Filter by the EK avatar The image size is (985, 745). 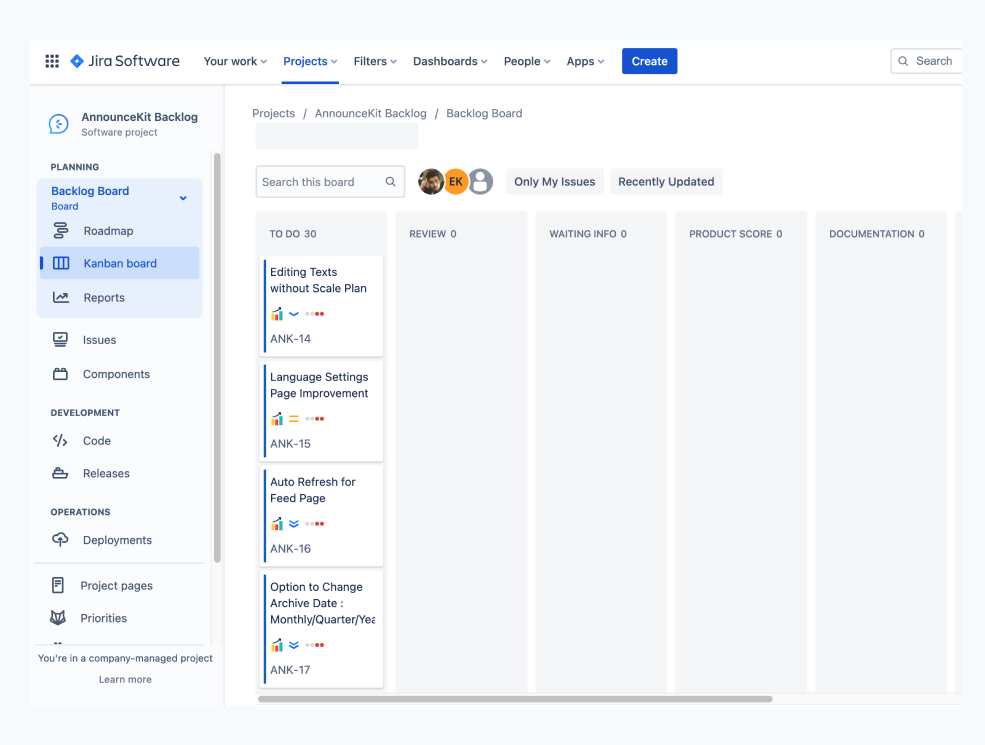click(x=456, y=182)
